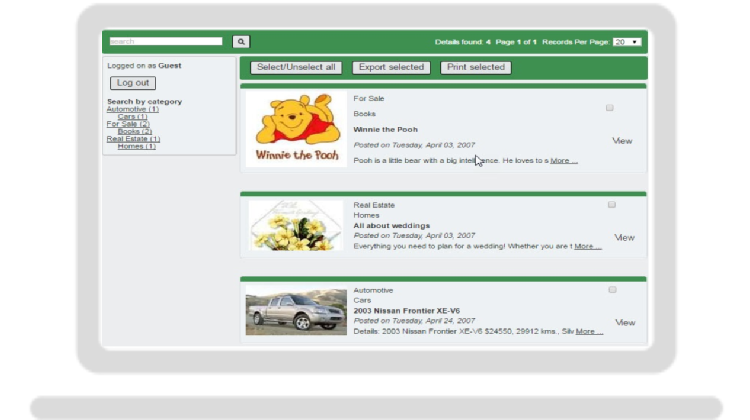The width and height of the screenshot is (750, 420).
Task: Click the Nissan pickup truck thumbnail
Action: tap(296, 310)
